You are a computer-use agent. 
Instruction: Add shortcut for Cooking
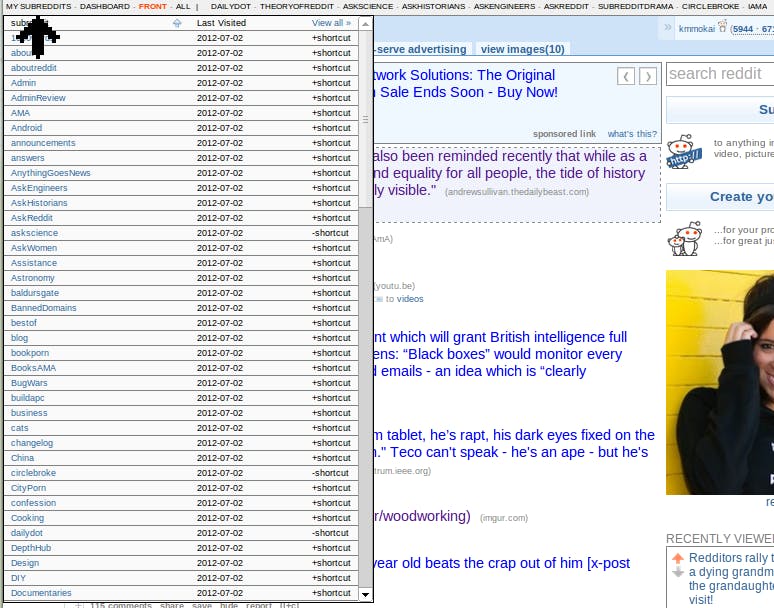[x=331, y=518]
